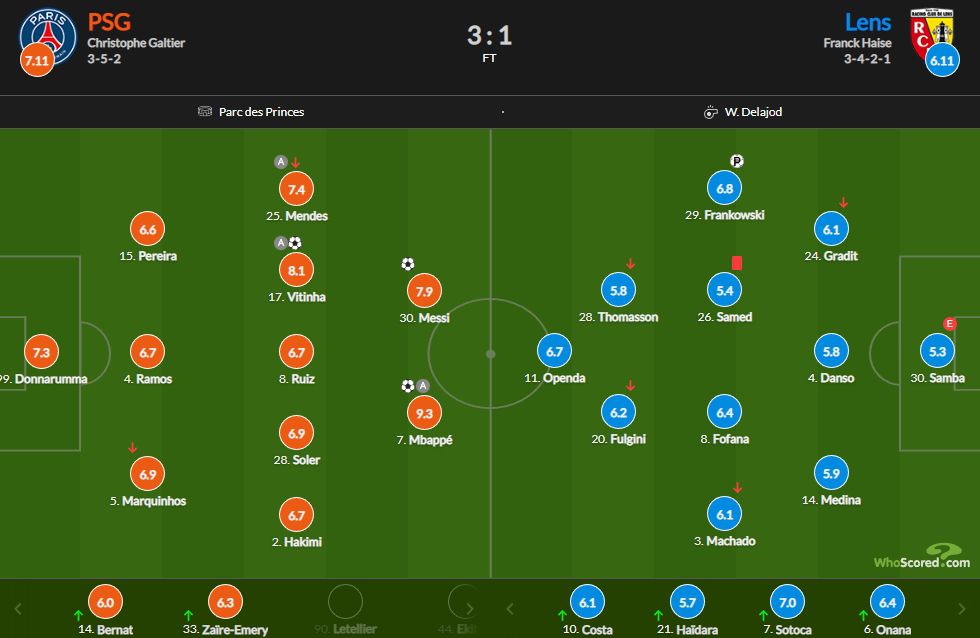Screen dimensions: 980x638
Task: Open the Lens team name link
Action: pos(868,22)
